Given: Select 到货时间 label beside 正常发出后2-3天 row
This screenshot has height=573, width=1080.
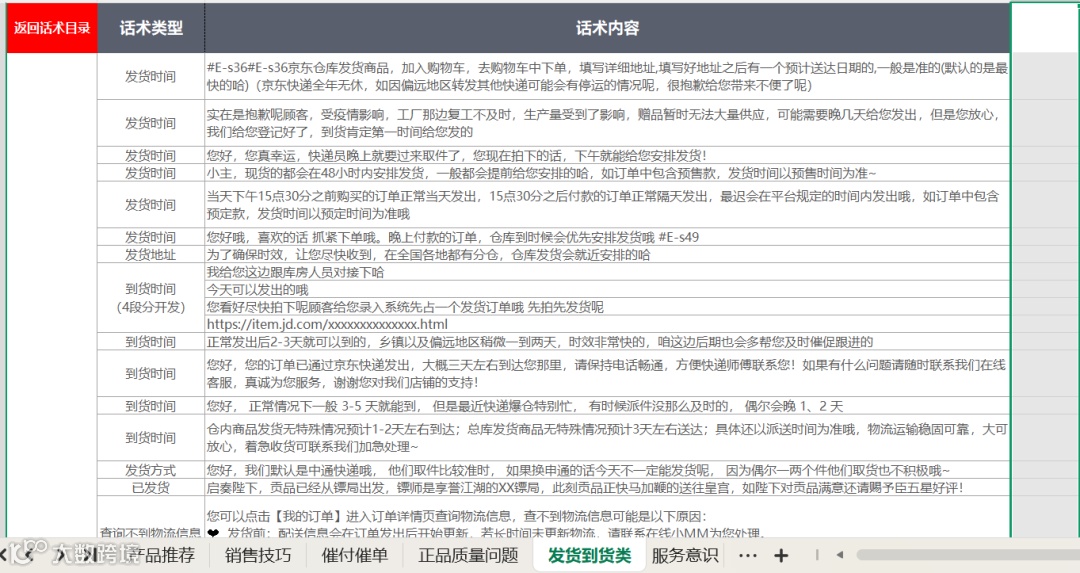Looking at the screenshot, I should tap(151, 342).
